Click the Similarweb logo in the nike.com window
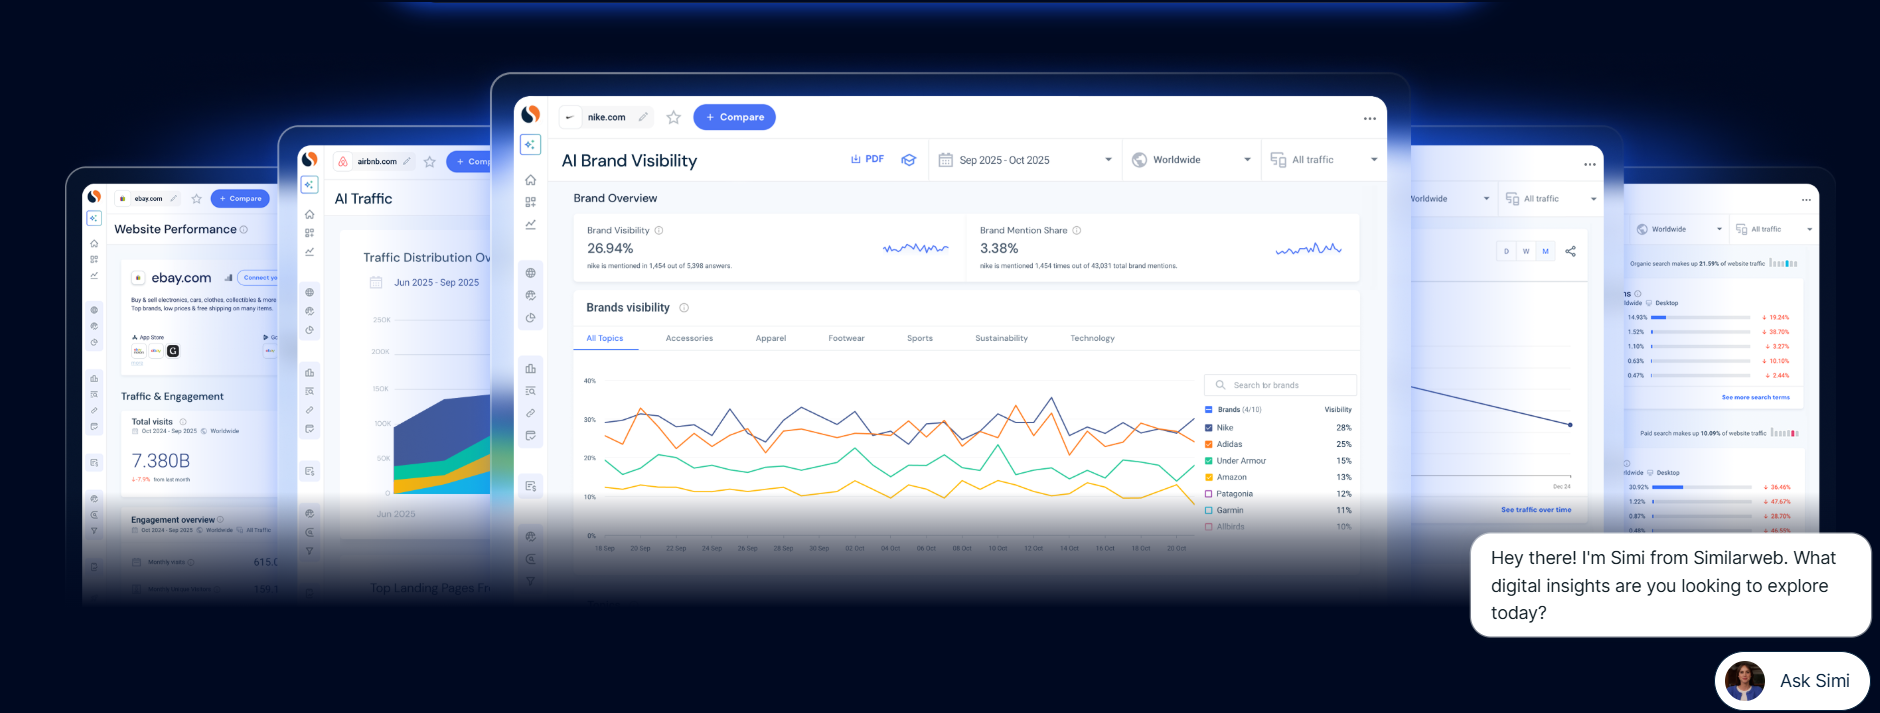 pos(530,114)
